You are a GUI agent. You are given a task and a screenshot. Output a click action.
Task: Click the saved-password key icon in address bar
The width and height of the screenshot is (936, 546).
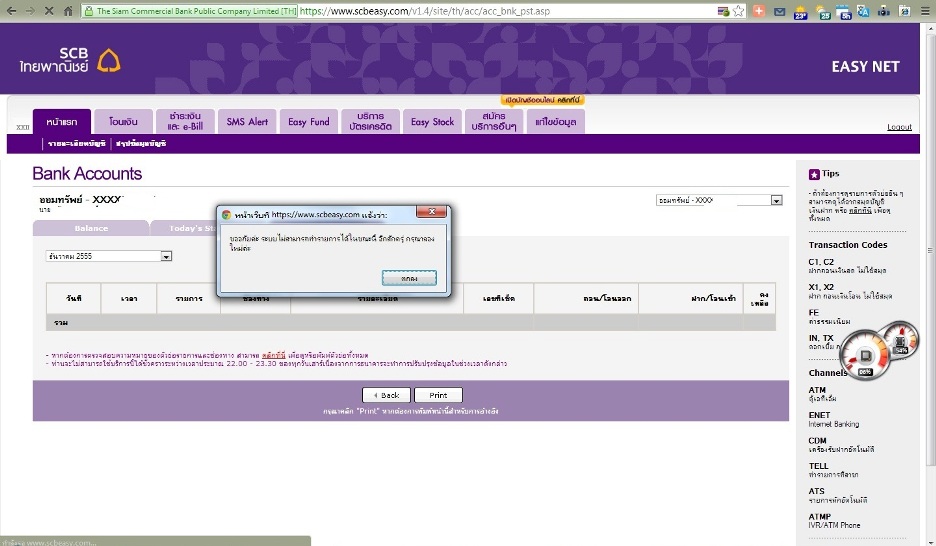pyautogui.click(x=723, y=11)
